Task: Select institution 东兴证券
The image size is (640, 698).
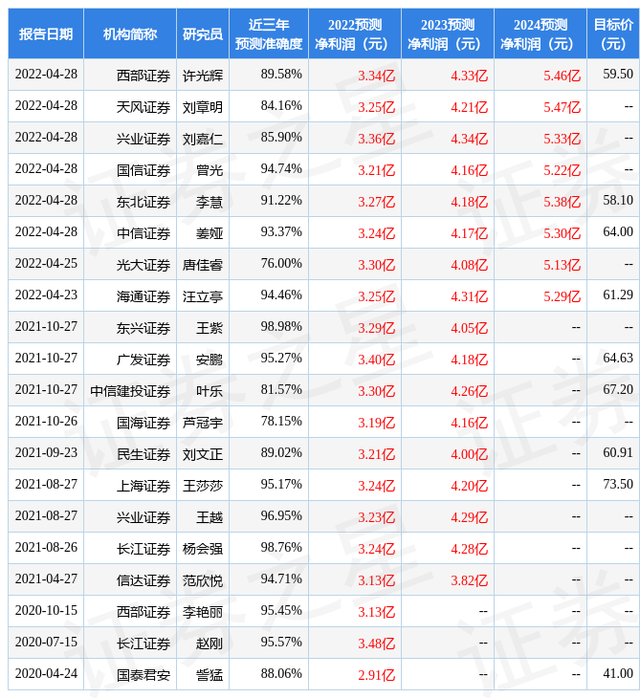Action: [143, 328]
